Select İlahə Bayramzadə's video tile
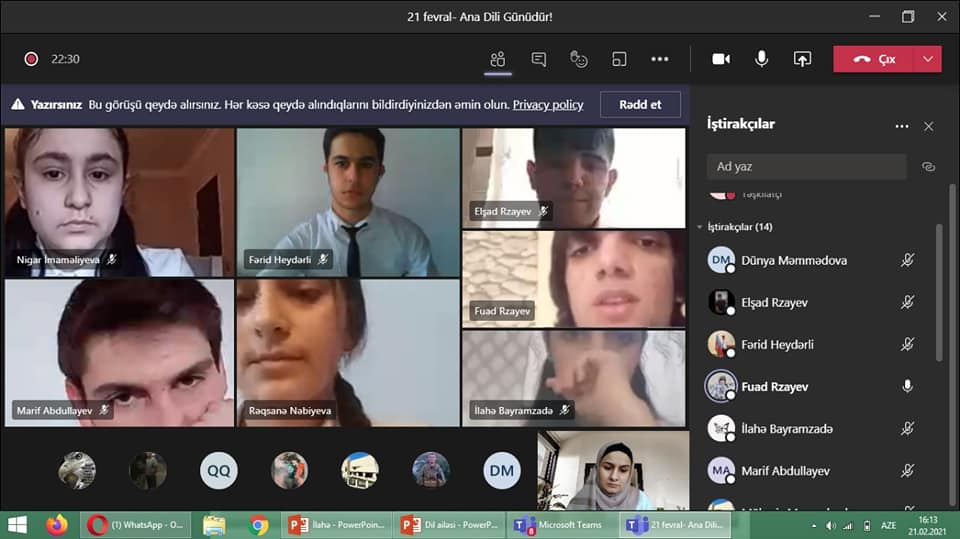This screenshot has width=960, height=539. 574,379
